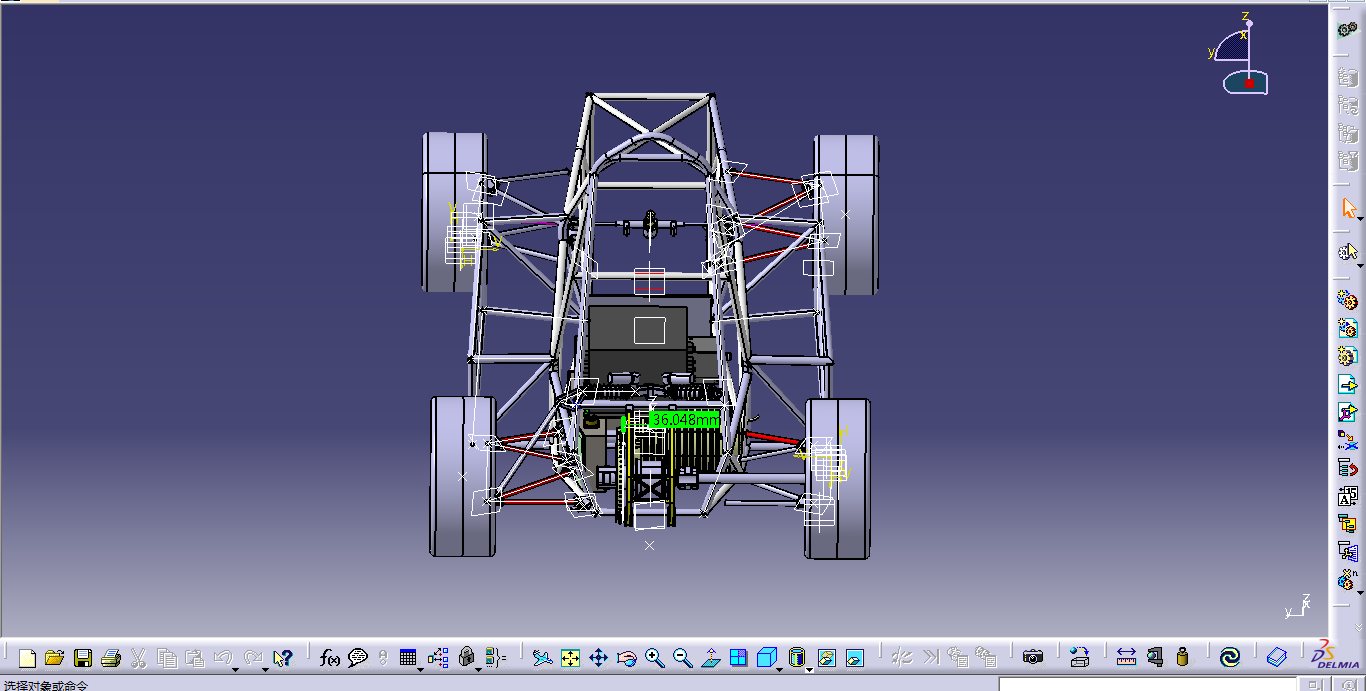Select the Measure Inertia tool

pos(1182,657)
